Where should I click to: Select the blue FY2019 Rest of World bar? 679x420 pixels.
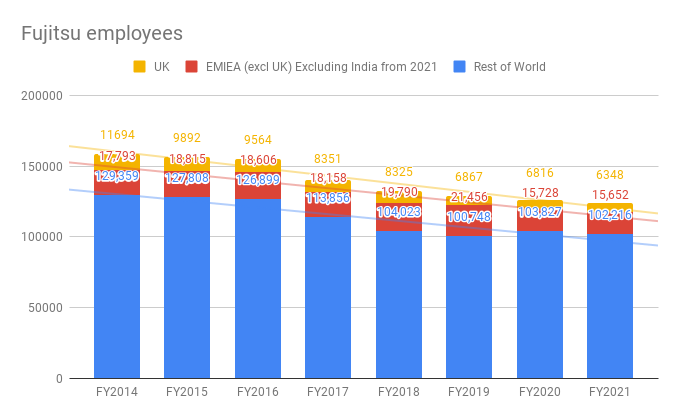tap(469, 307)
